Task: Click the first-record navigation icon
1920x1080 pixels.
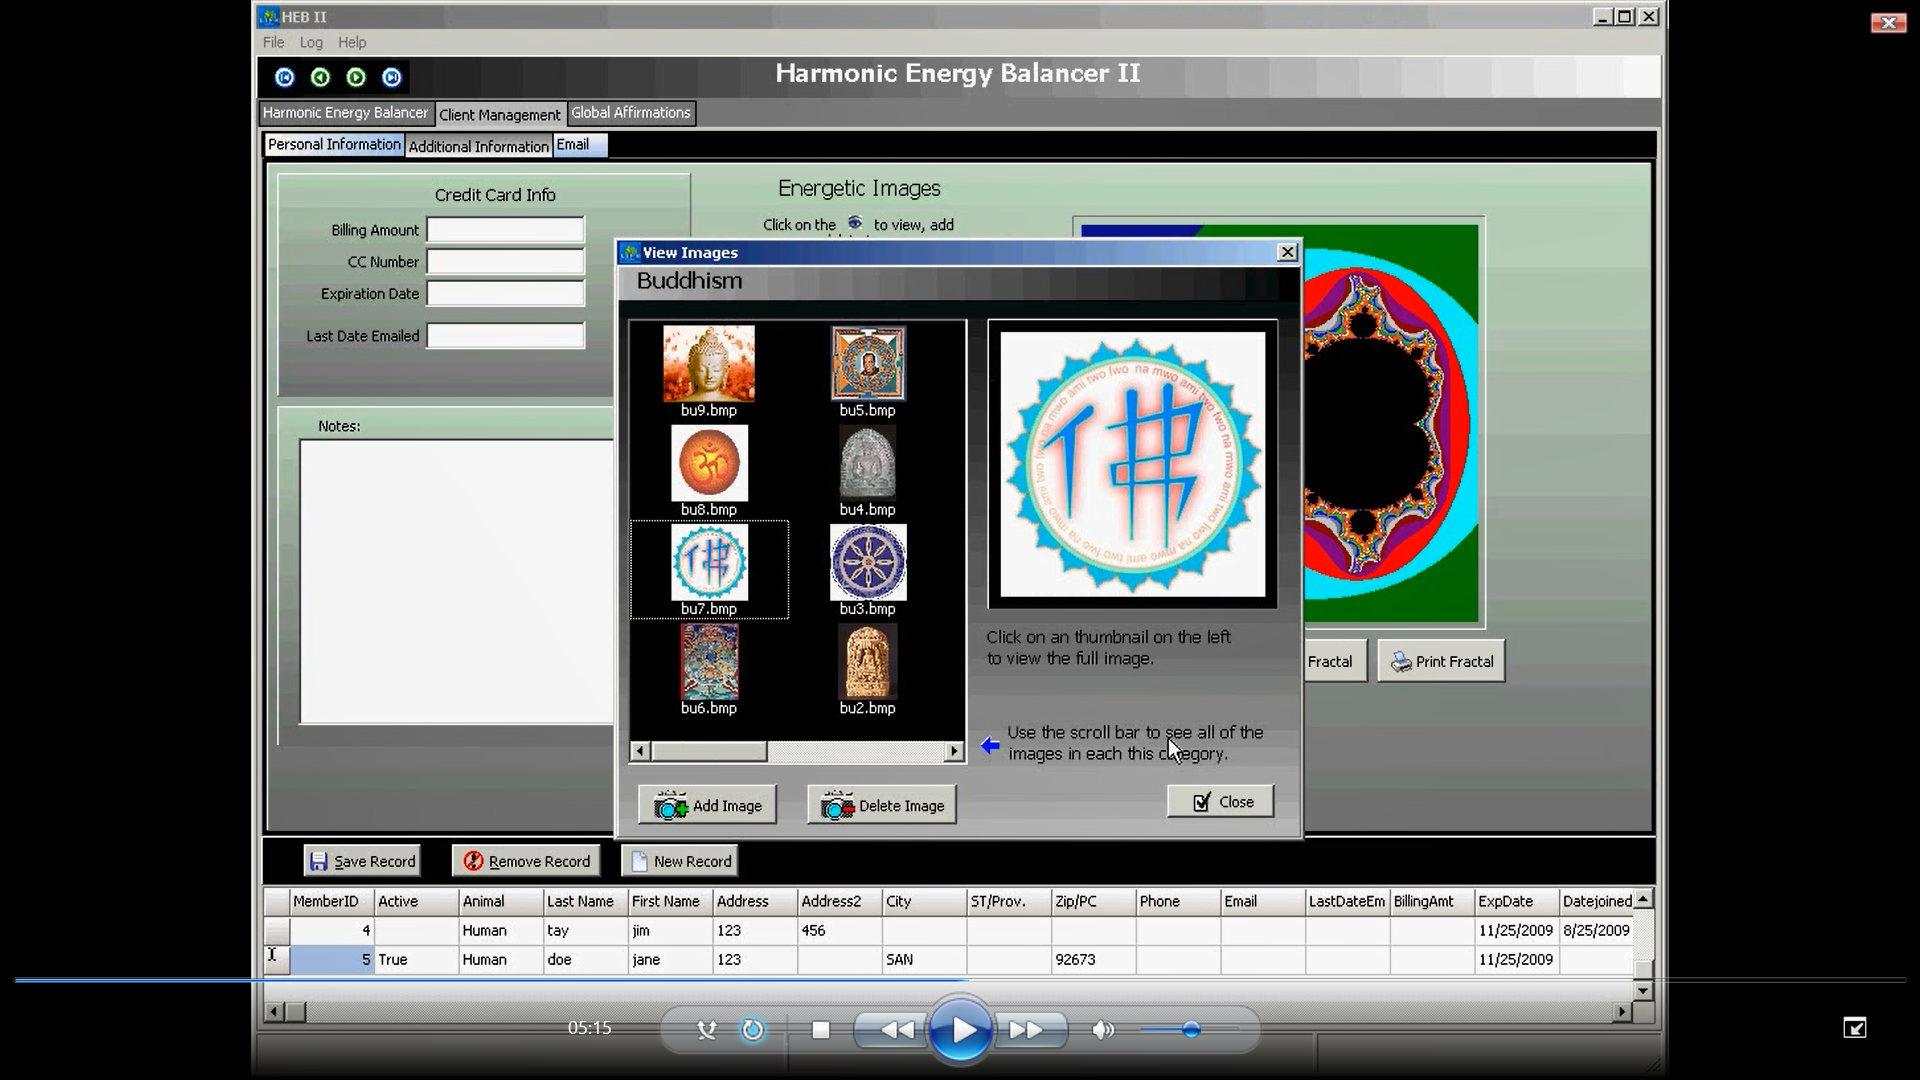Action: [x=285, y=77]
